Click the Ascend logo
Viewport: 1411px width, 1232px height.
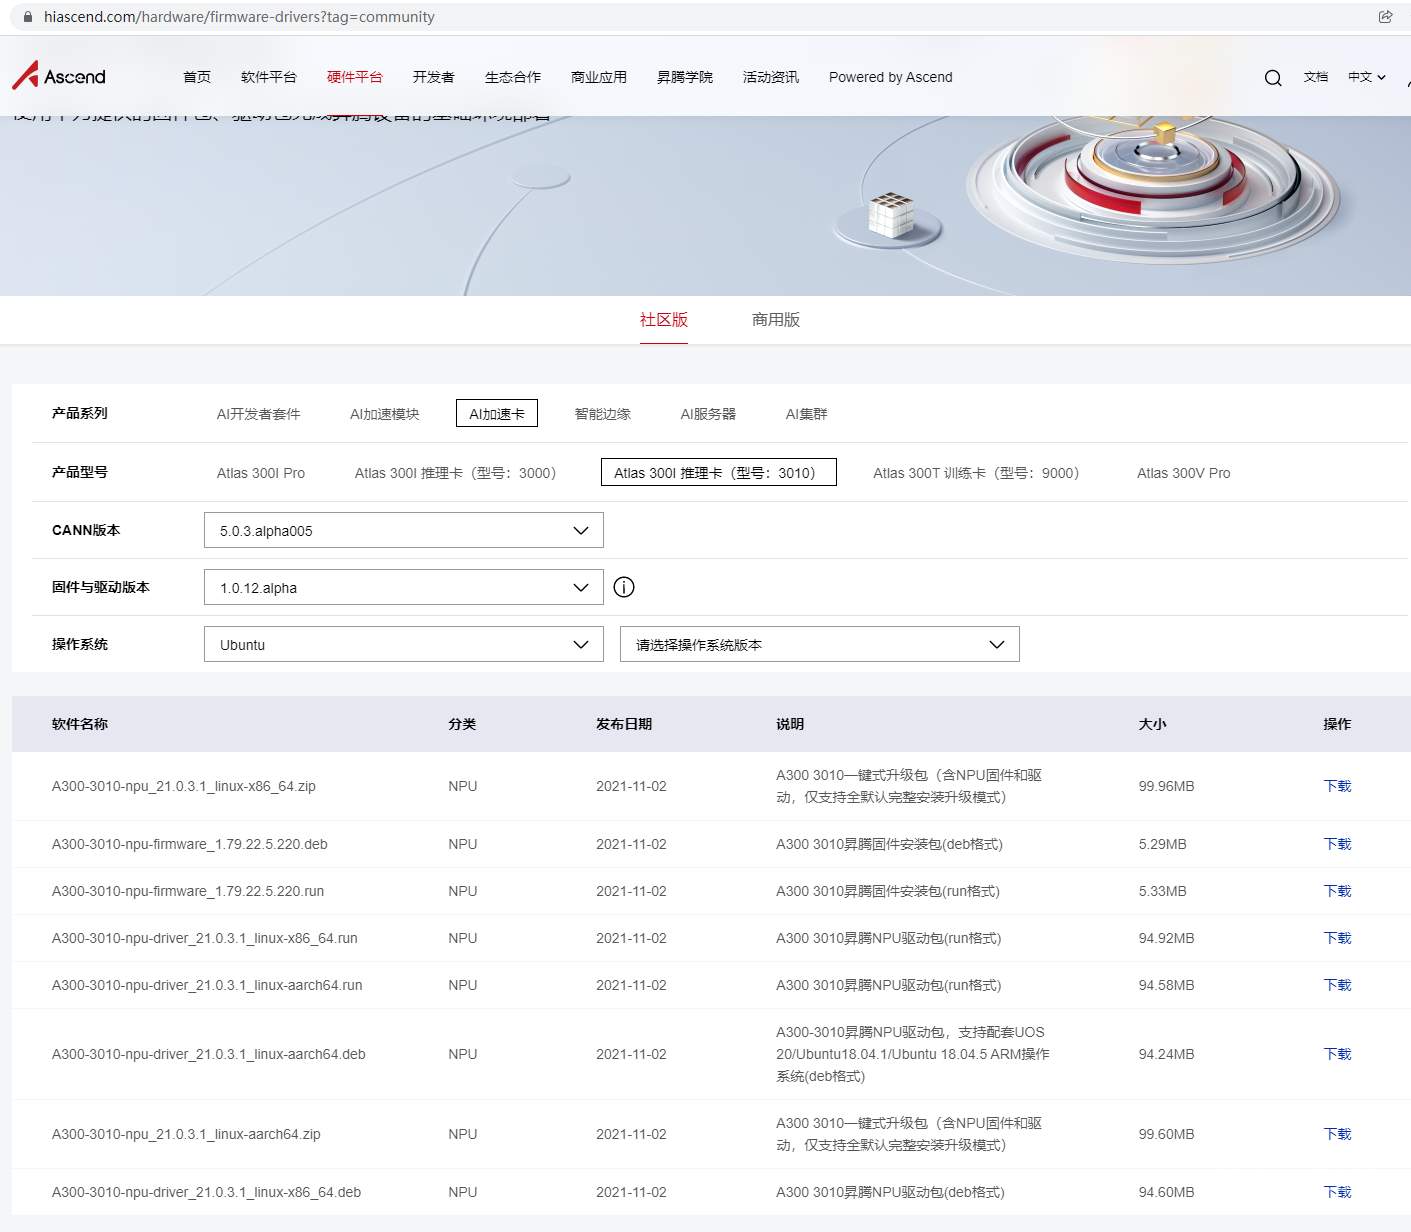click(x=59, y=76)
